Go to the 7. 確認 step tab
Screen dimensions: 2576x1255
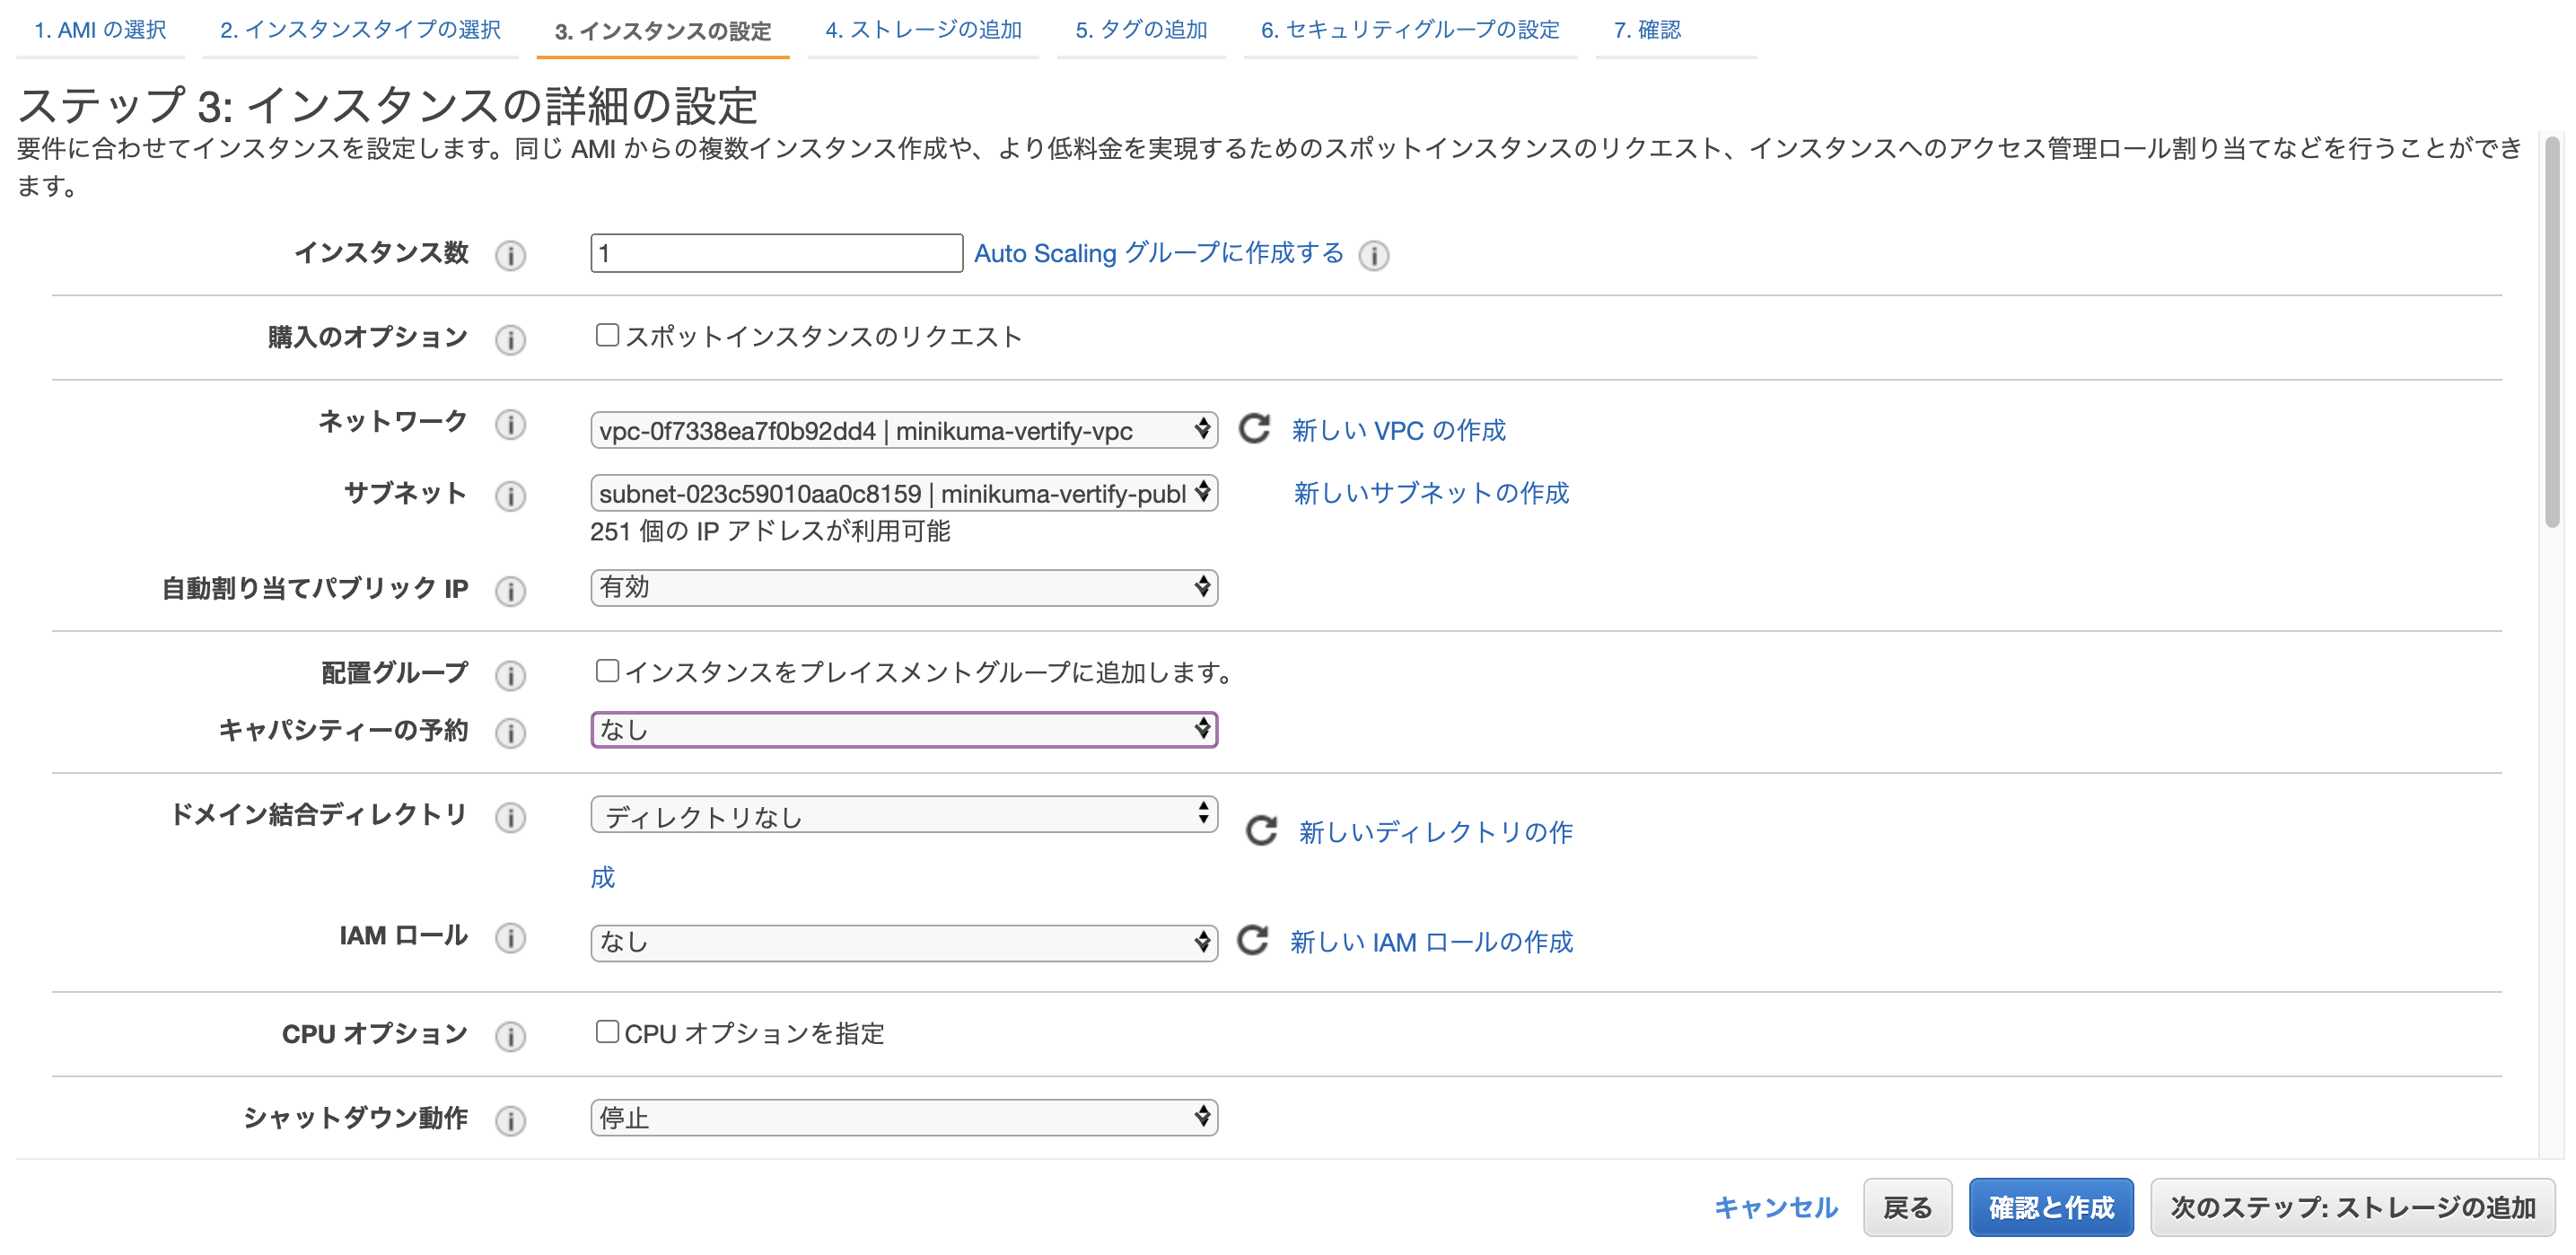(x=1647, y=30)
